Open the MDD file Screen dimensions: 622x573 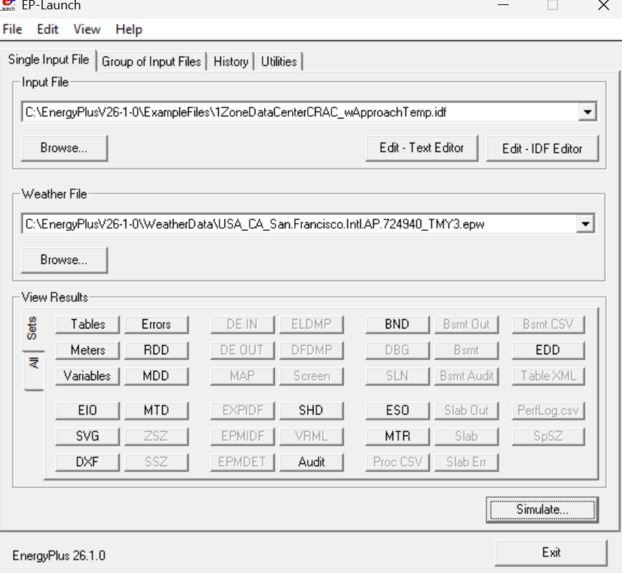(x=156, y=376)
